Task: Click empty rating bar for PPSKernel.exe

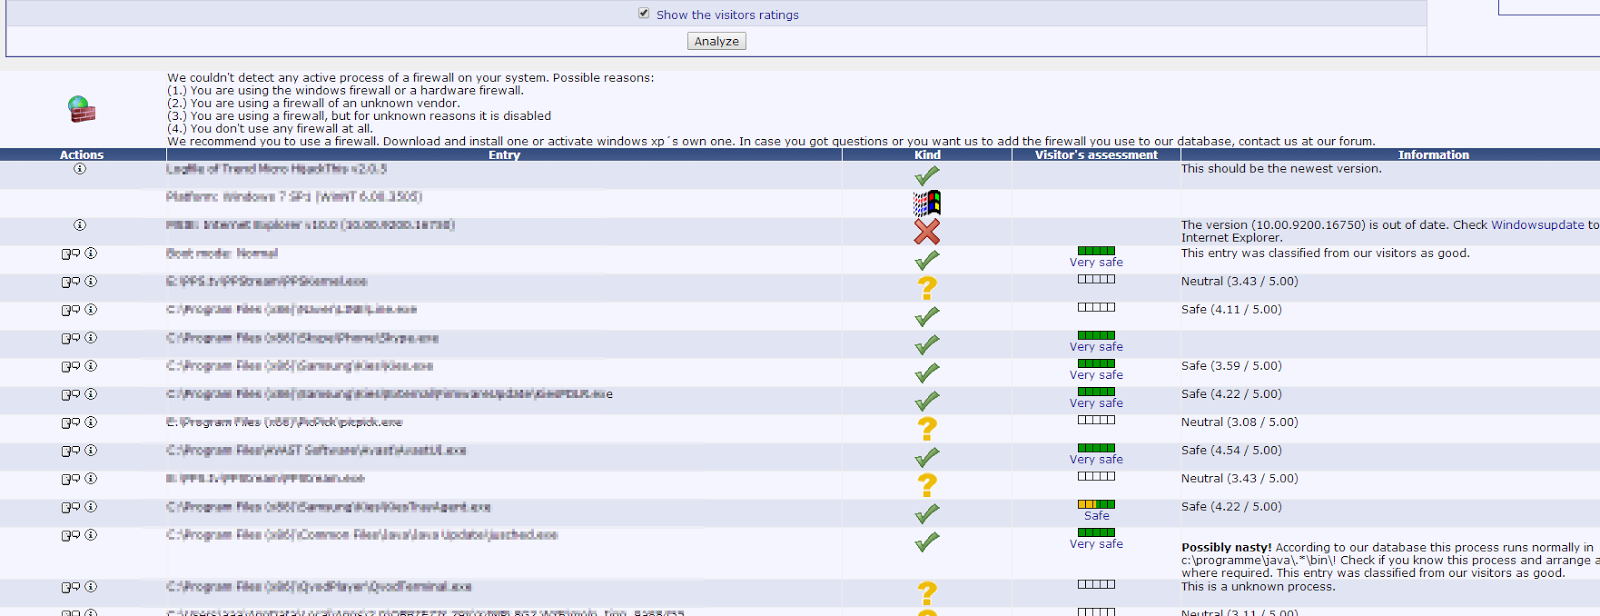Action: [1096, 279]
